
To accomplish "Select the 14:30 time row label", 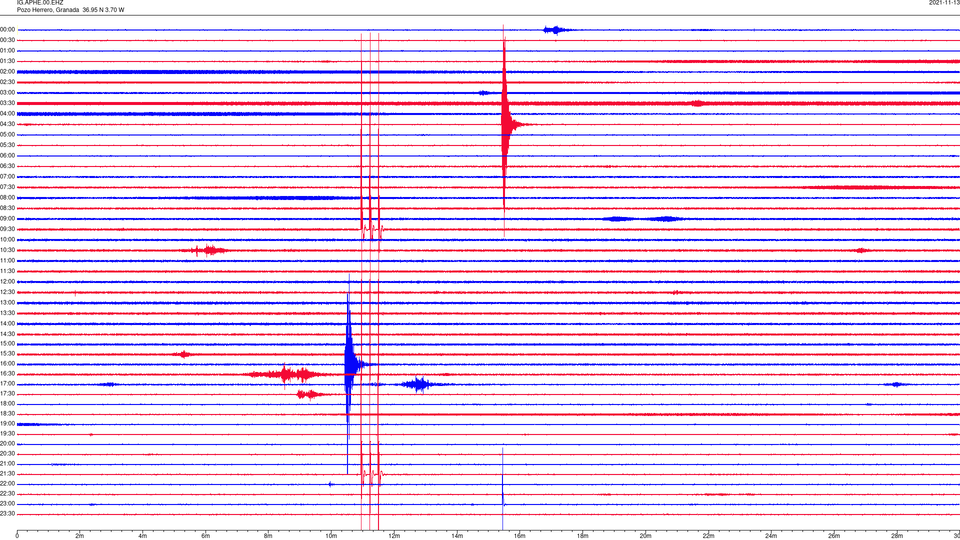I will pyautogui.click(x=8, y=334).
